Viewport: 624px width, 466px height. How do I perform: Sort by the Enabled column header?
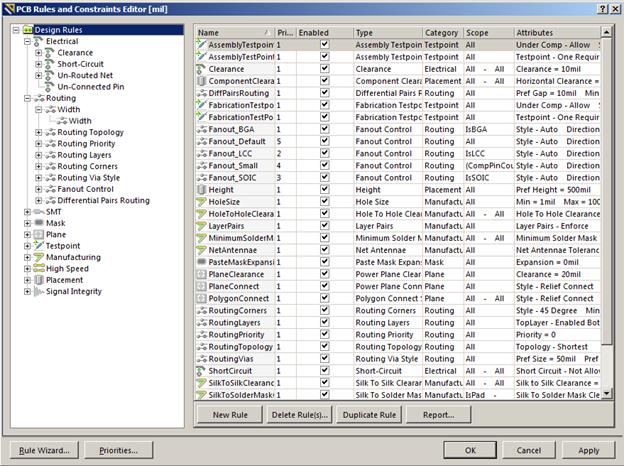click(325, 33)
